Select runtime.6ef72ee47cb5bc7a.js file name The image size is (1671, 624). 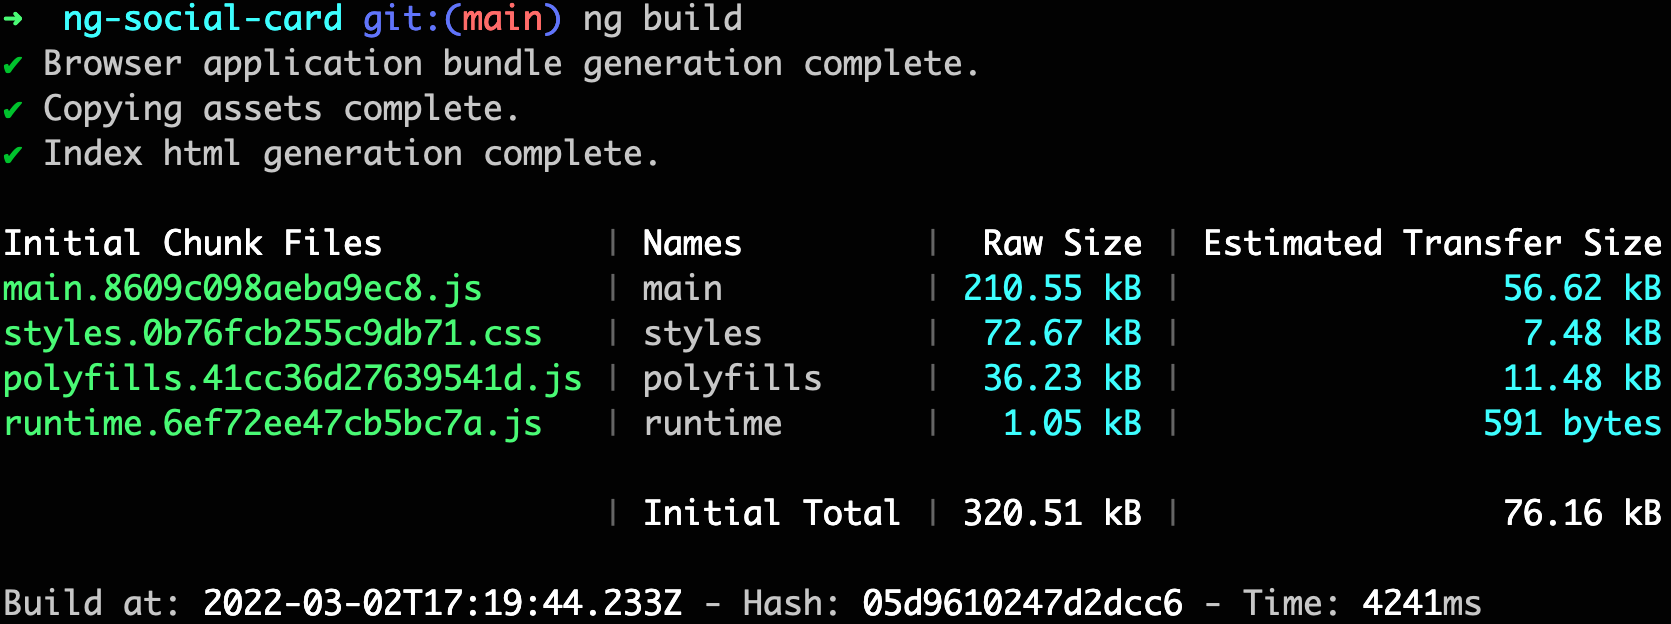[273, 424]
